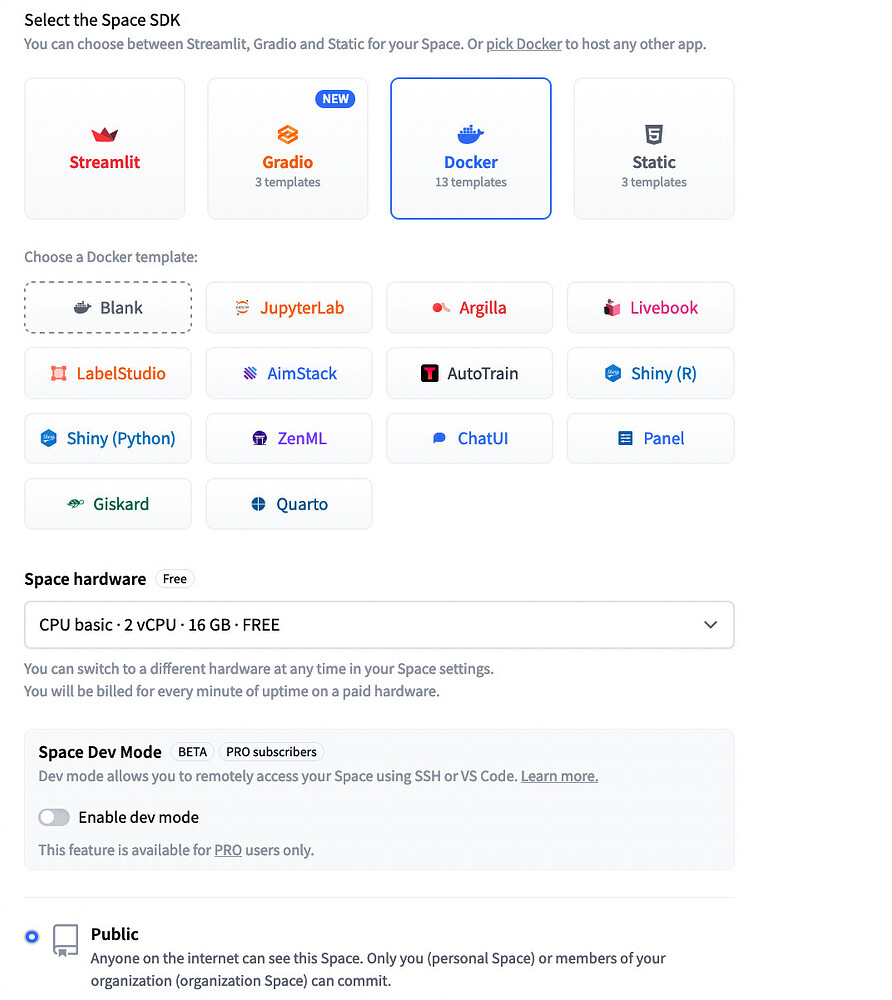Open the PRO users link

(x=228, y=850)
